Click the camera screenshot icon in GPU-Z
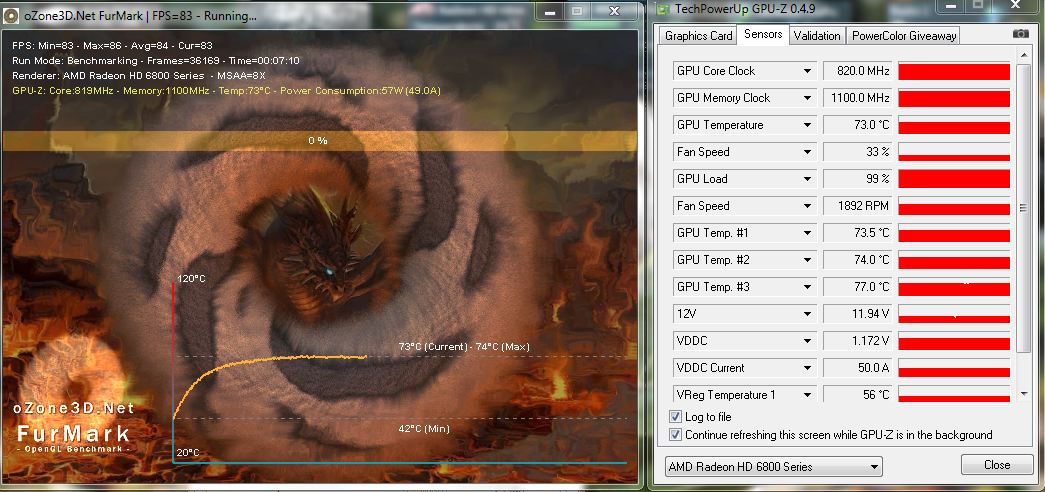This screenshot has height=492, width=1045. [x=1020, y=34]
